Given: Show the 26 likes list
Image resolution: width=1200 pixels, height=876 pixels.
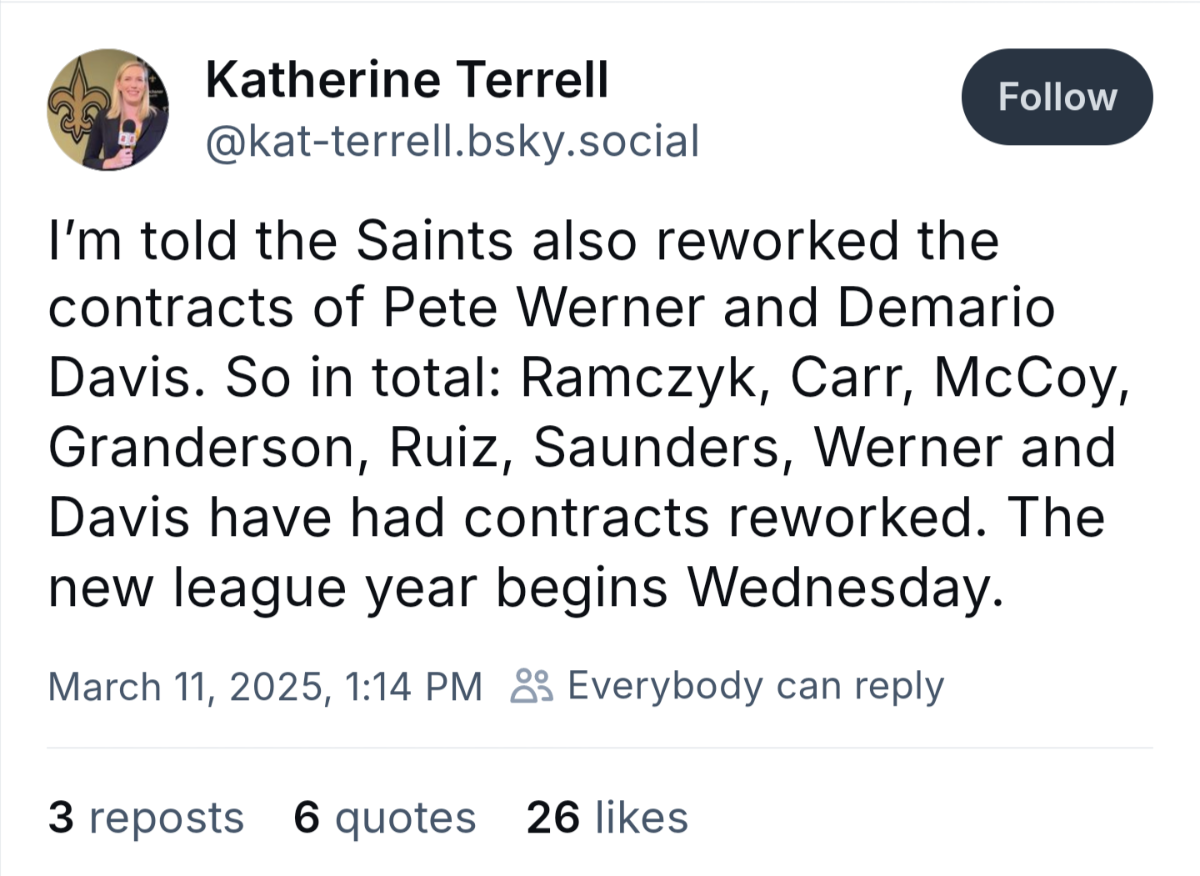Looking at the screenshot, I should (607, 817).
